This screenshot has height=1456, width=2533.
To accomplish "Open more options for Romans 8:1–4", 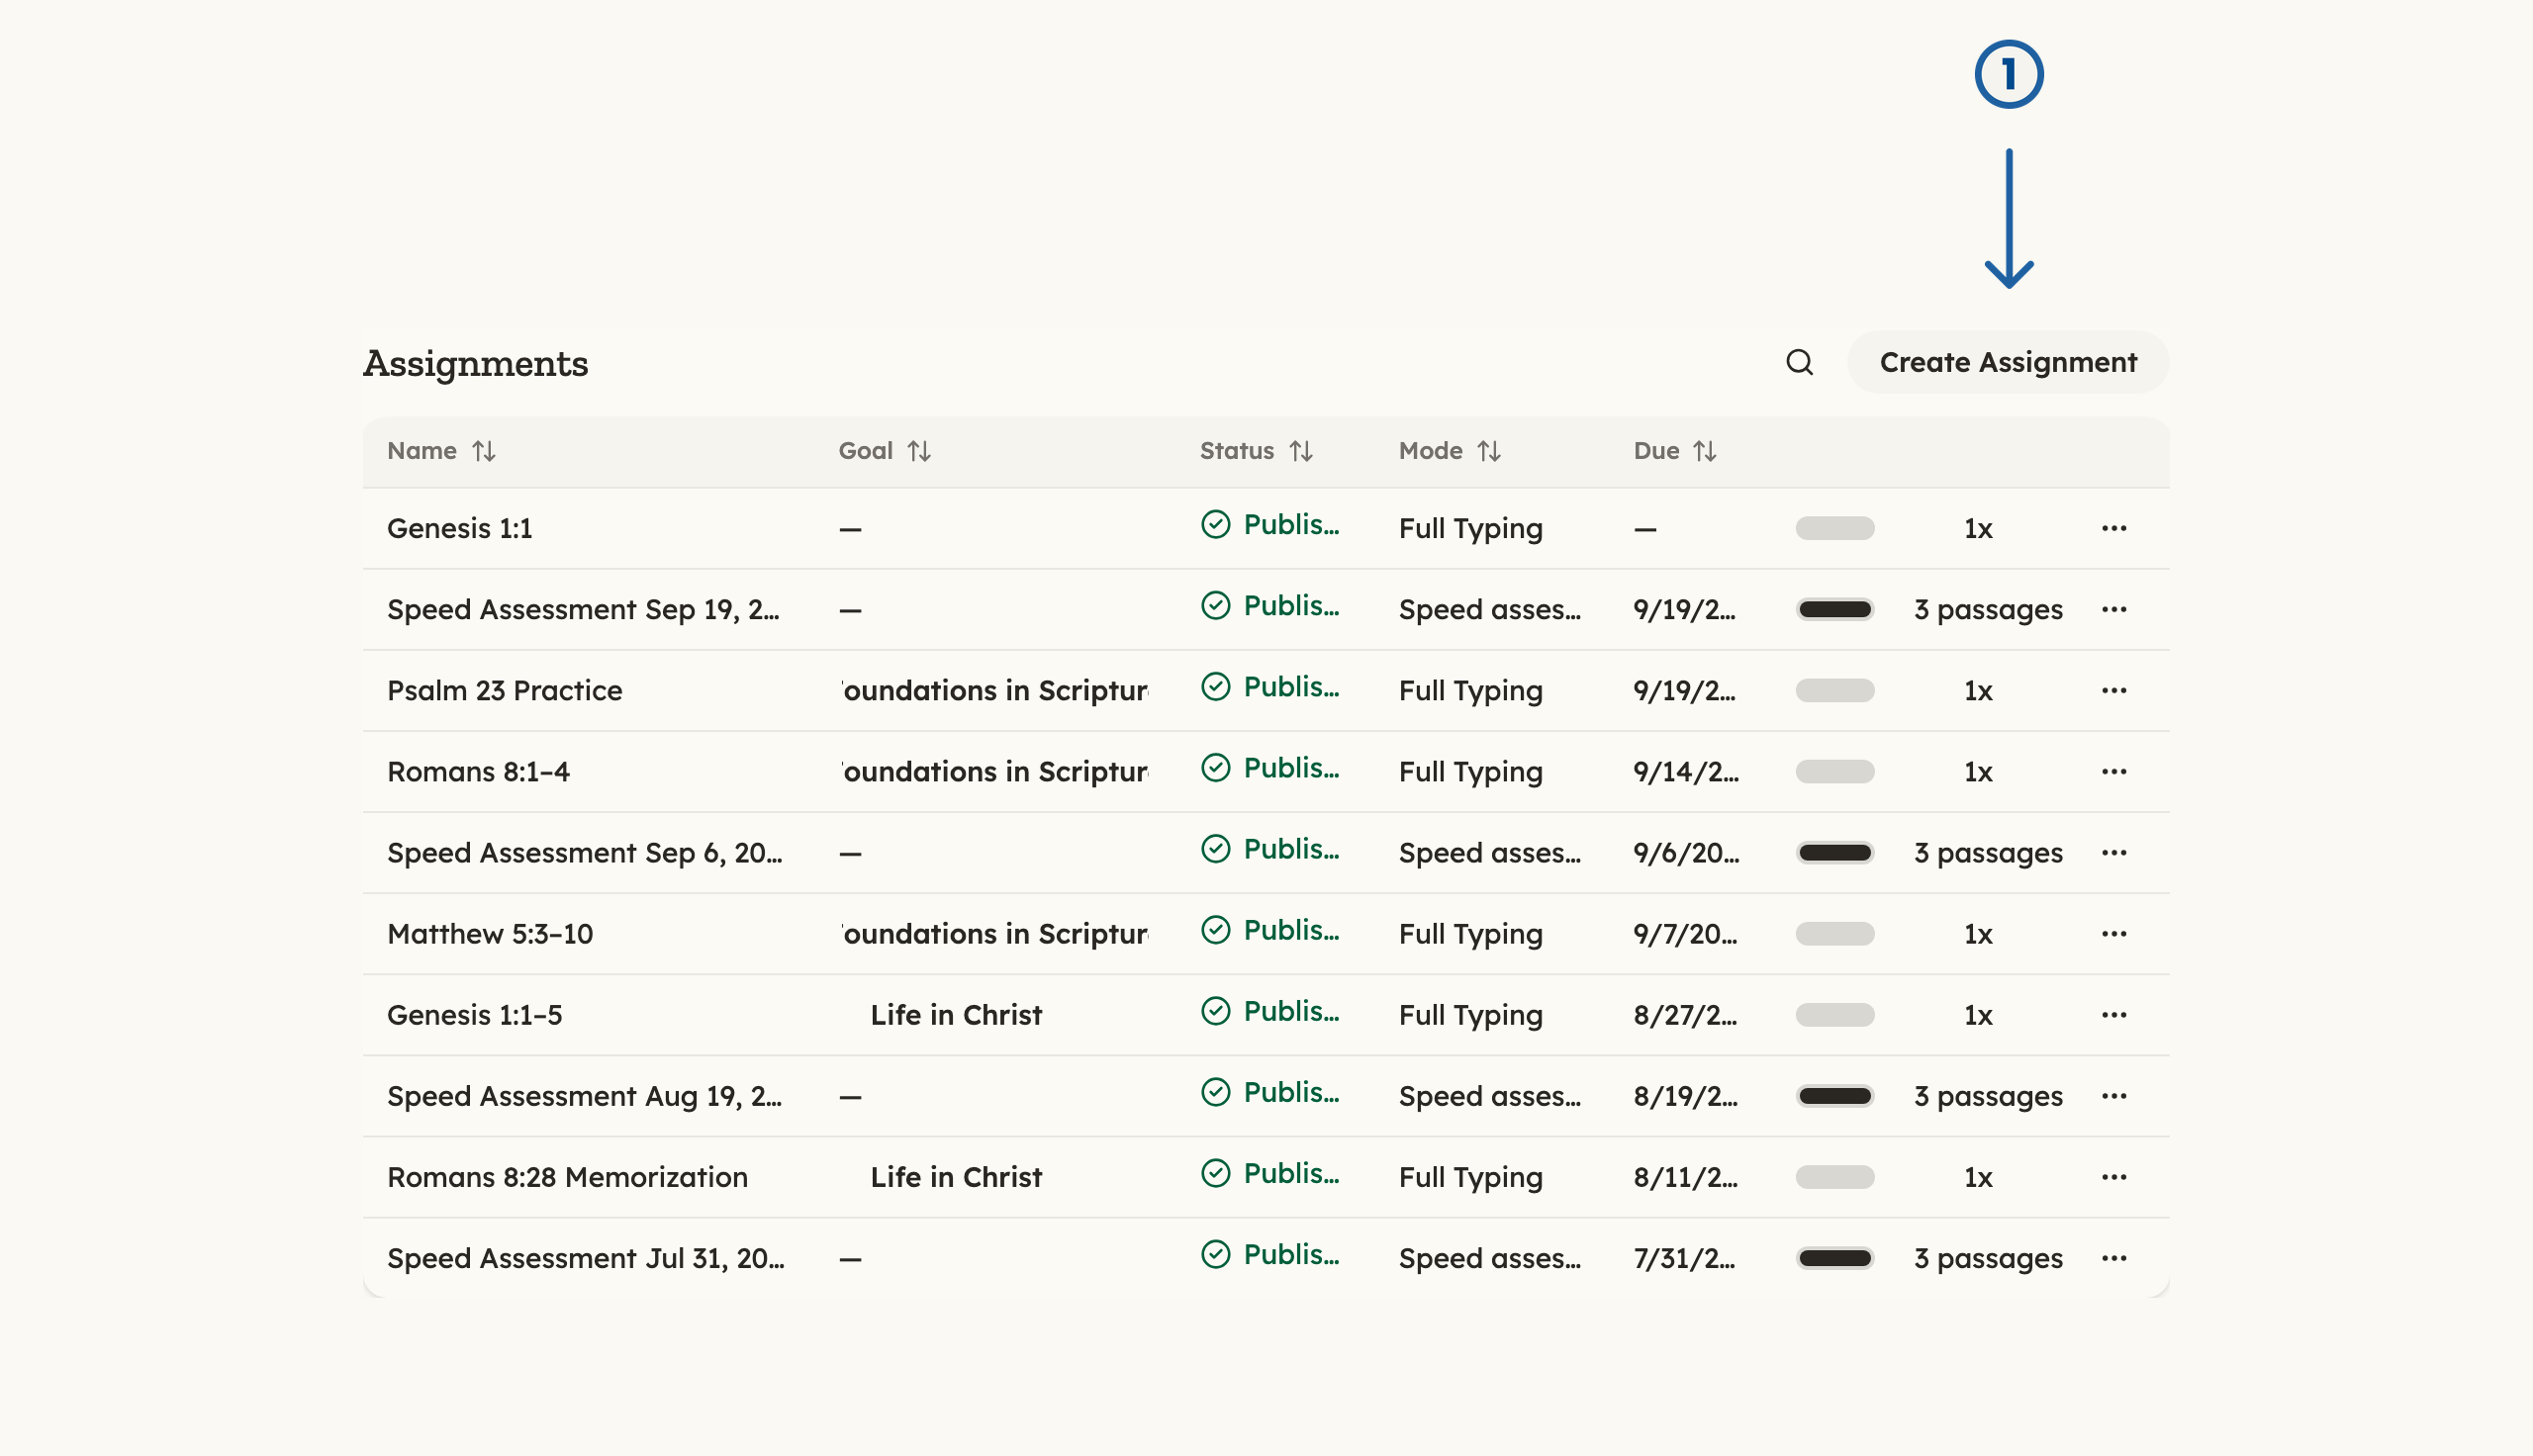I will [2114, 771].
